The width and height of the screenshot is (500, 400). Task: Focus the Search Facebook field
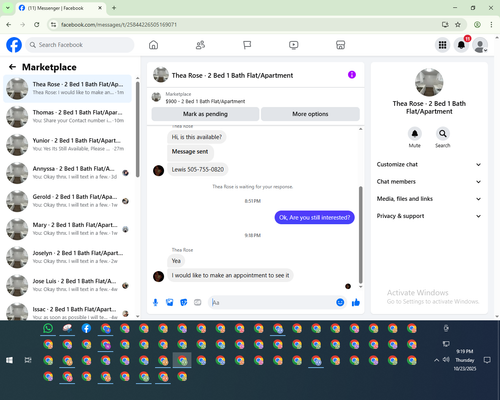80,45
